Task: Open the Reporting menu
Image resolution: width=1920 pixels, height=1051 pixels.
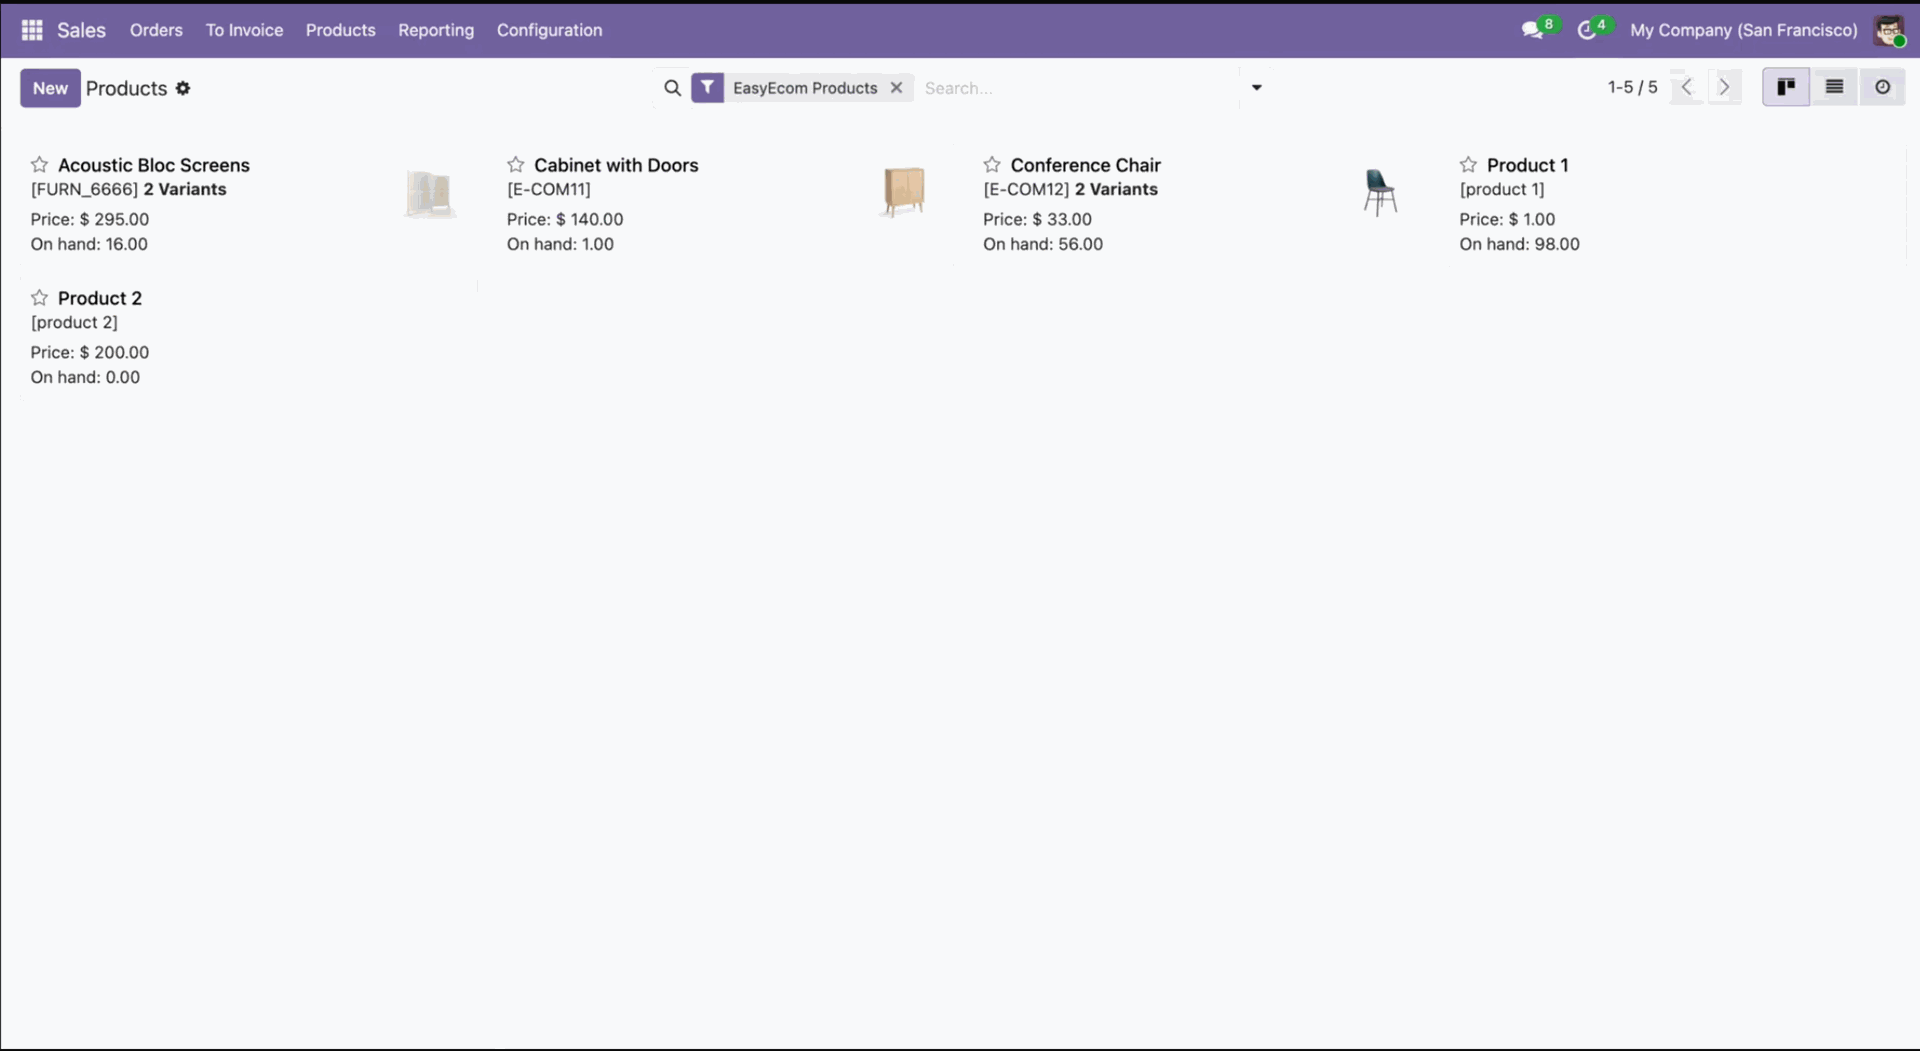Action: [x=436, y=30]
